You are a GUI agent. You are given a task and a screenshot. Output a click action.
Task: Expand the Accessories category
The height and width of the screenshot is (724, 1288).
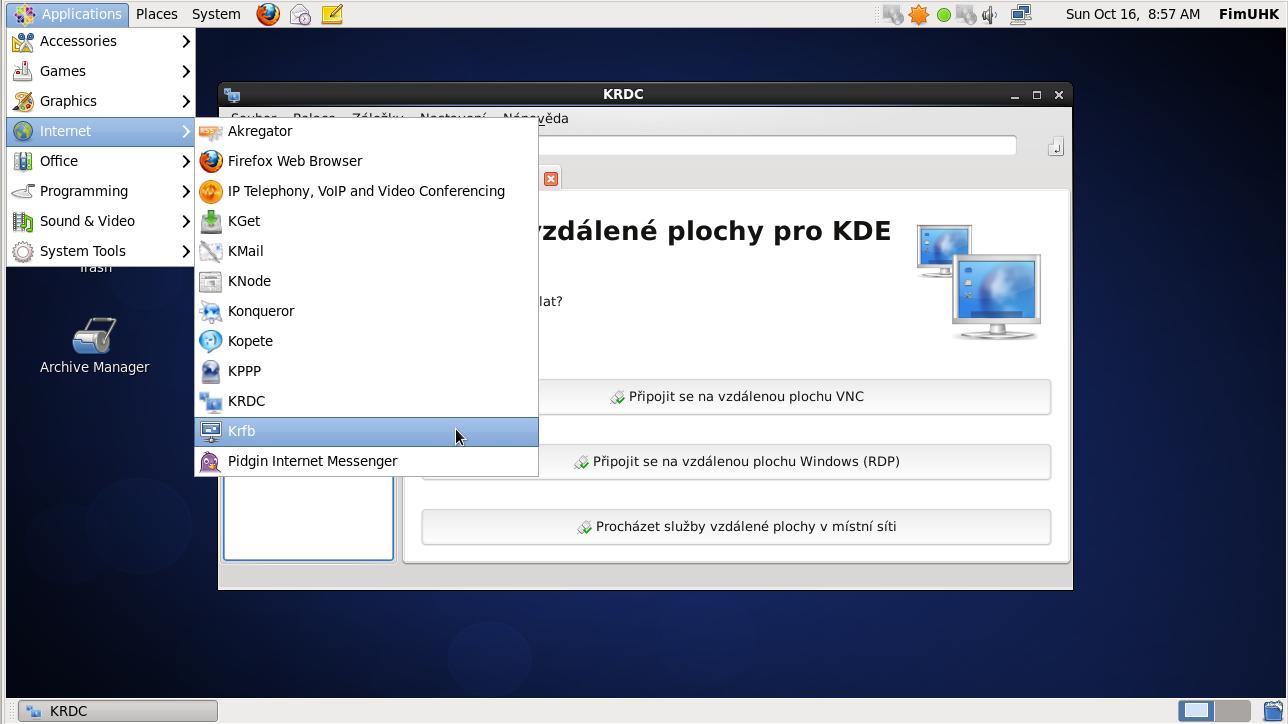click(x=101, y=41)
